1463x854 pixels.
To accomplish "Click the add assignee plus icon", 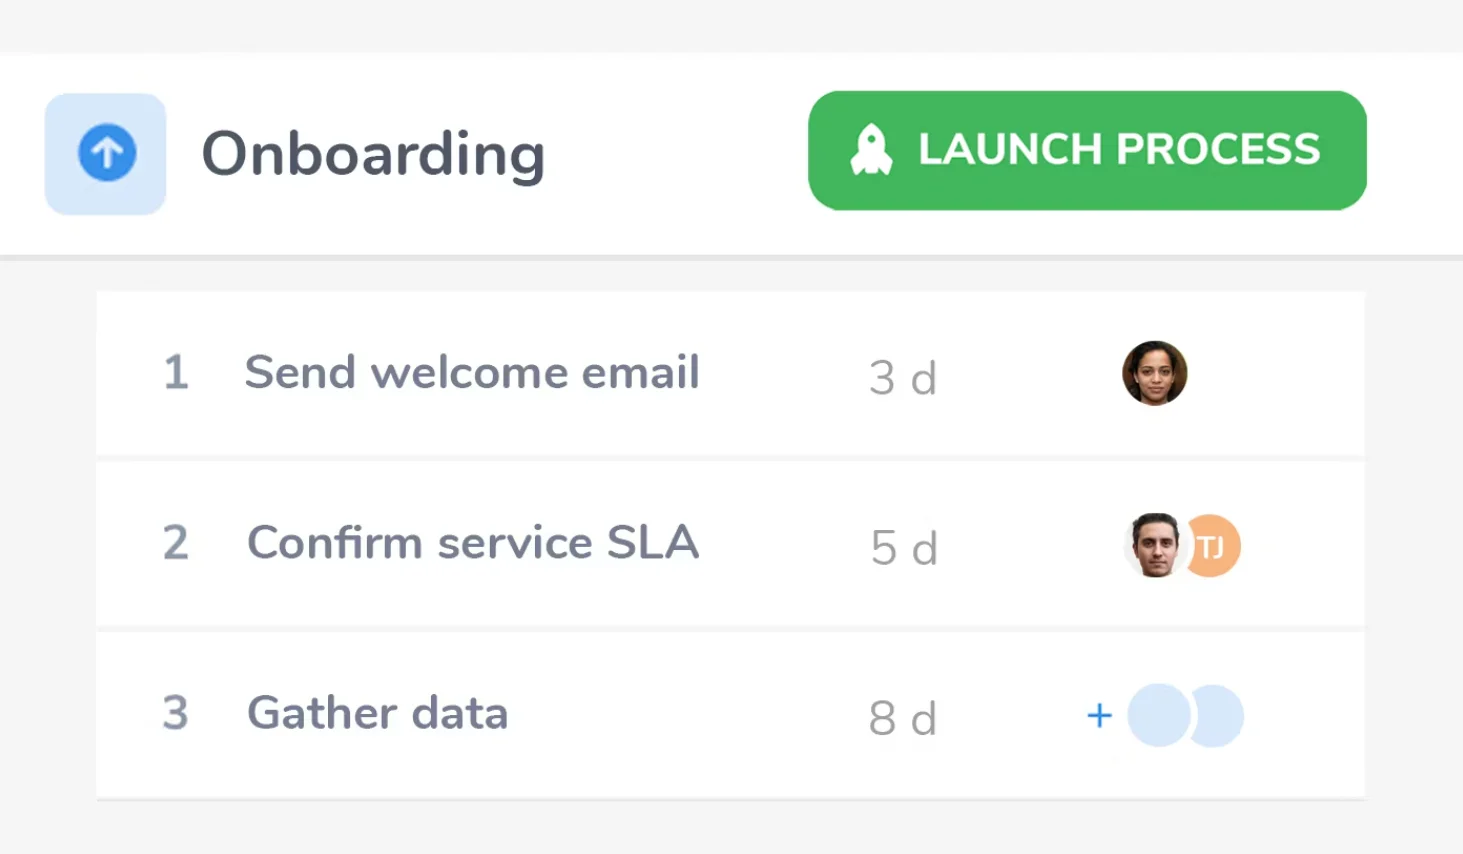I will (x=1099, y=715).
